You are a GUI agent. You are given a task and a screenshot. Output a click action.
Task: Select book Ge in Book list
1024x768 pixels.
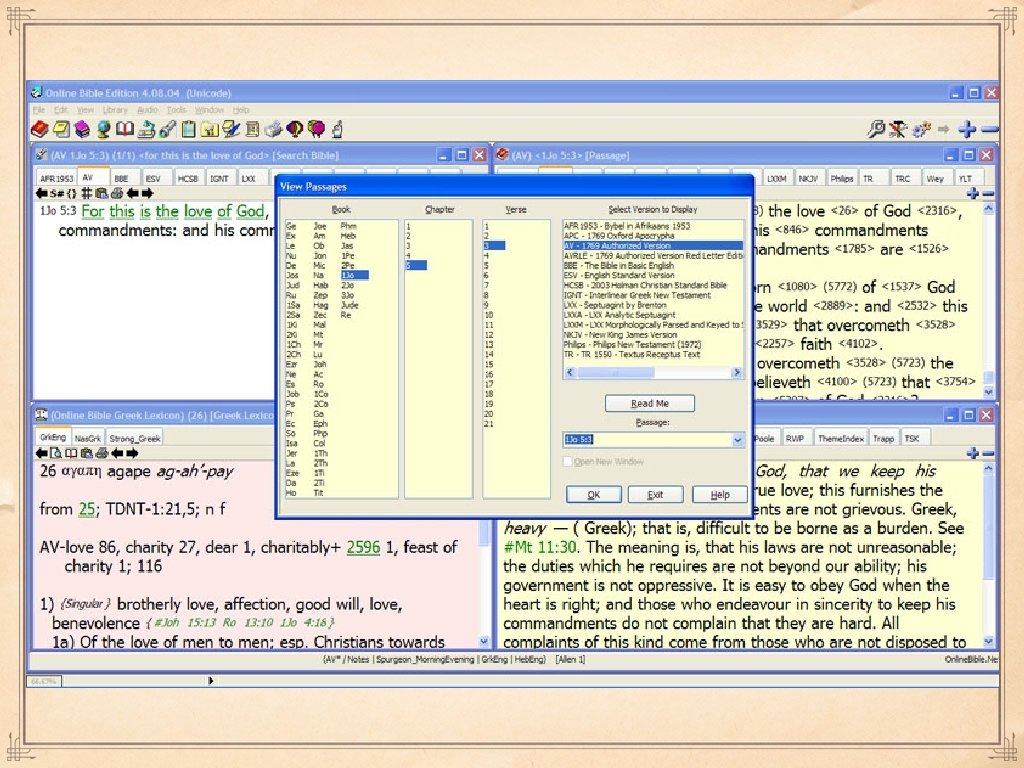[x=291, y=226]
